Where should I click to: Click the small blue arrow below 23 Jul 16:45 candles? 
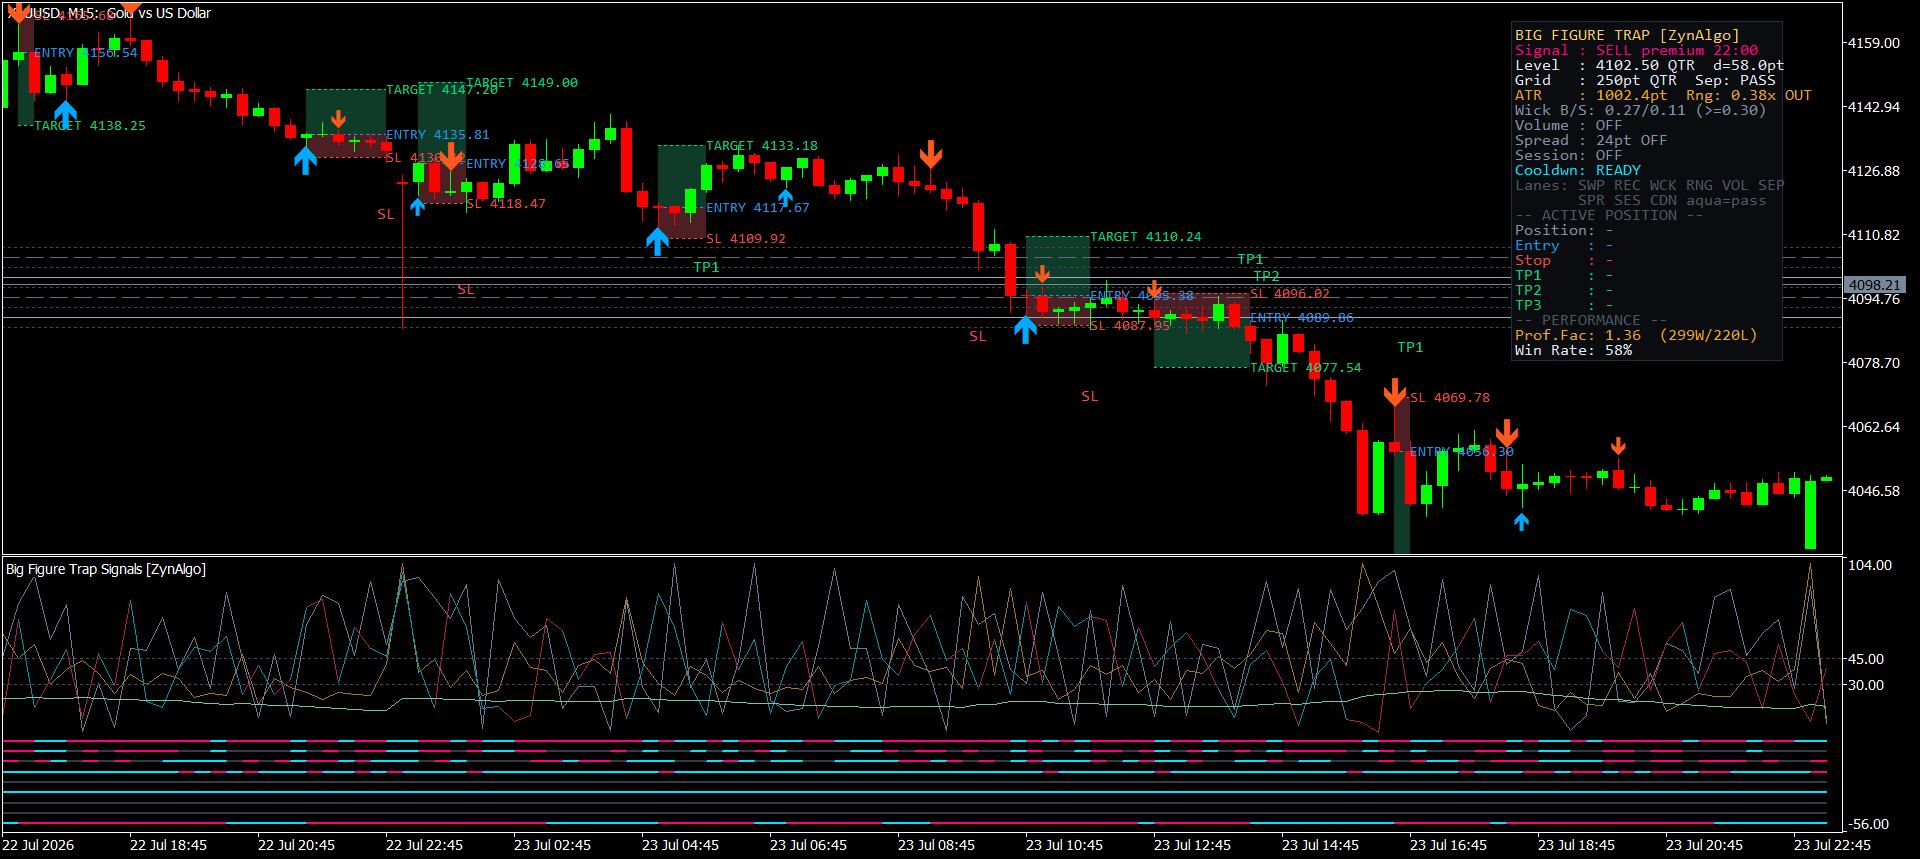[1521, 521]
